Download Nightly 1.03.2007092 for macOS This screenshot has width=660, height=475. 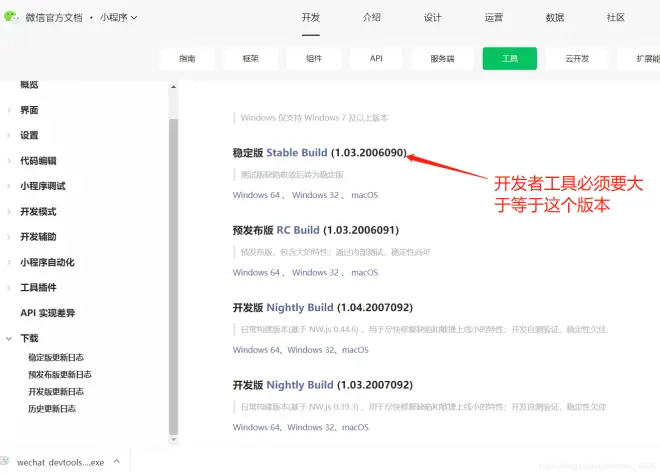(x=355, y=427)
